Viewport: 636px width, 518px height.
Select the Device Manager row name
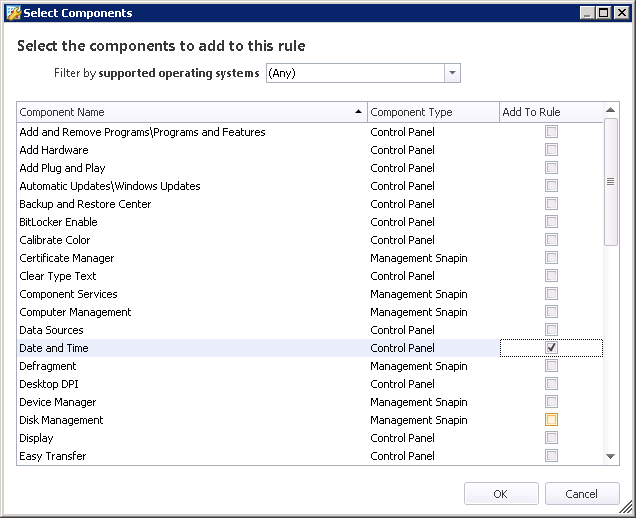click(58, 402)
